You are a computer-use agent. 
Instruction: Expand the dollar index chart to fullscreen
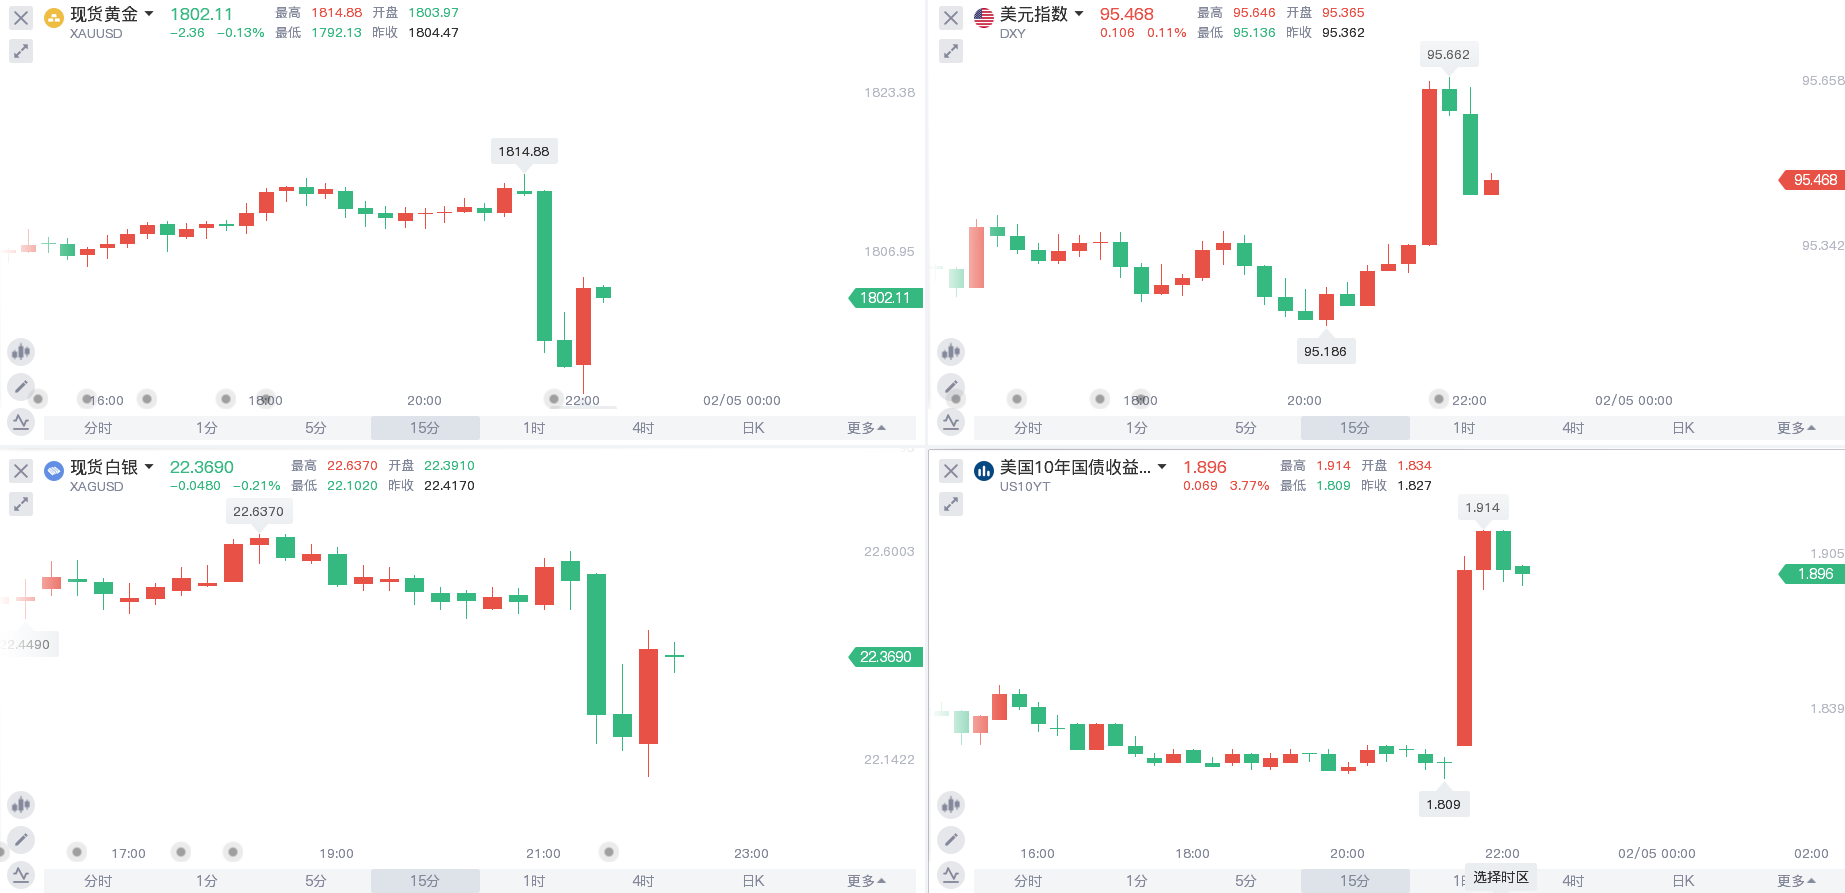951,50
